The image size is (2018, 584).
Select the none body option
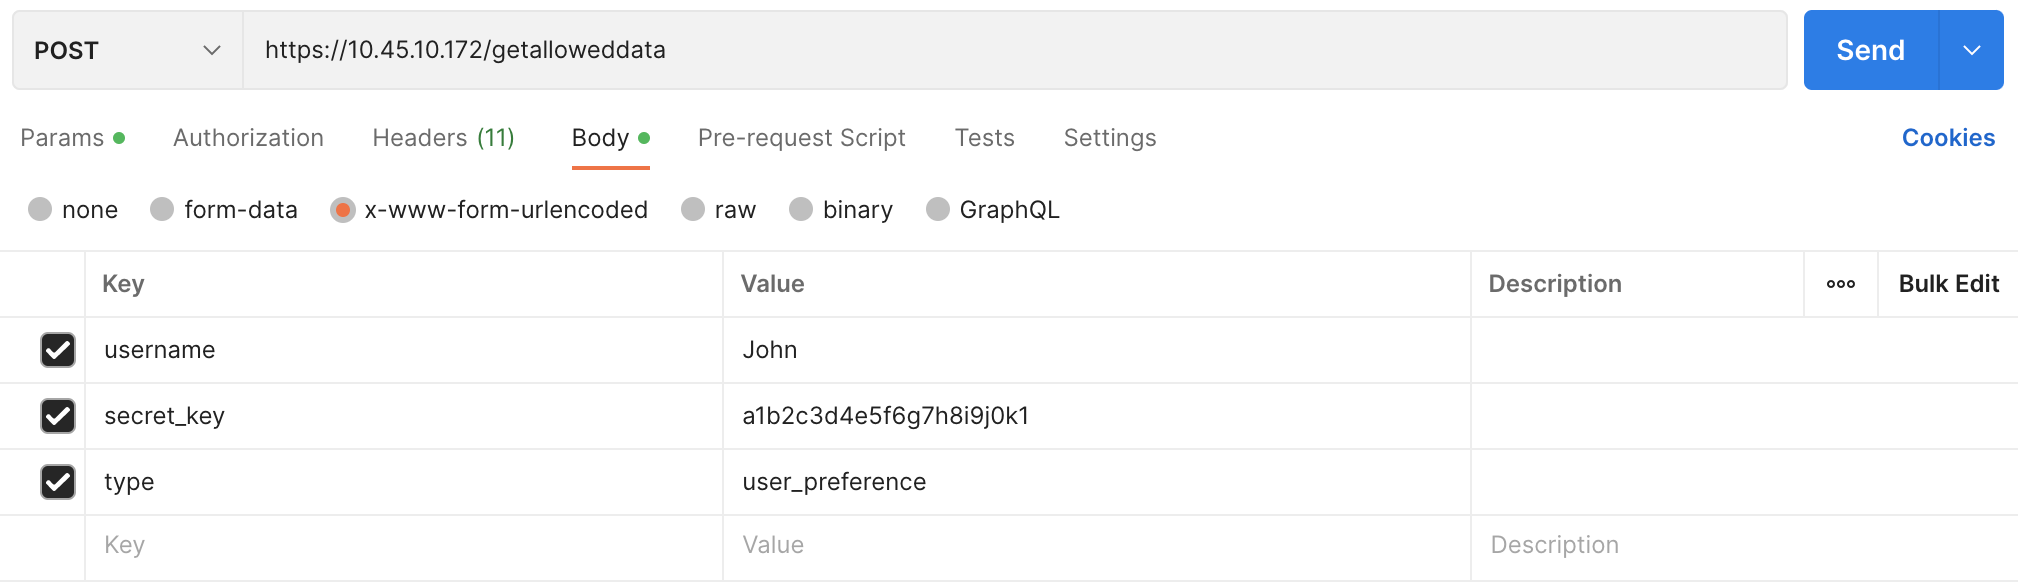click(40, 209)
